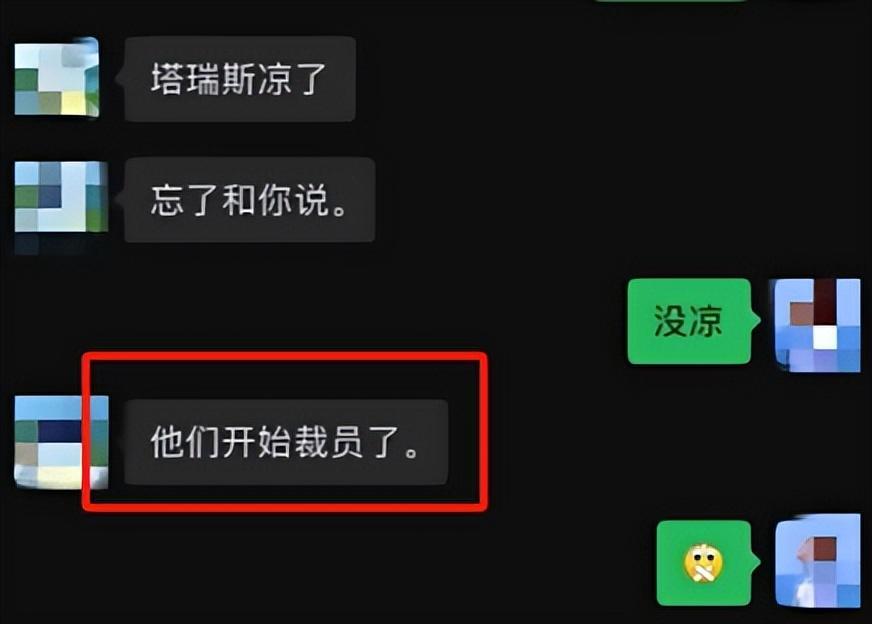The image size is (872, 624).
Task: Tap the partially visible green bubble at top
Action: 671,1
